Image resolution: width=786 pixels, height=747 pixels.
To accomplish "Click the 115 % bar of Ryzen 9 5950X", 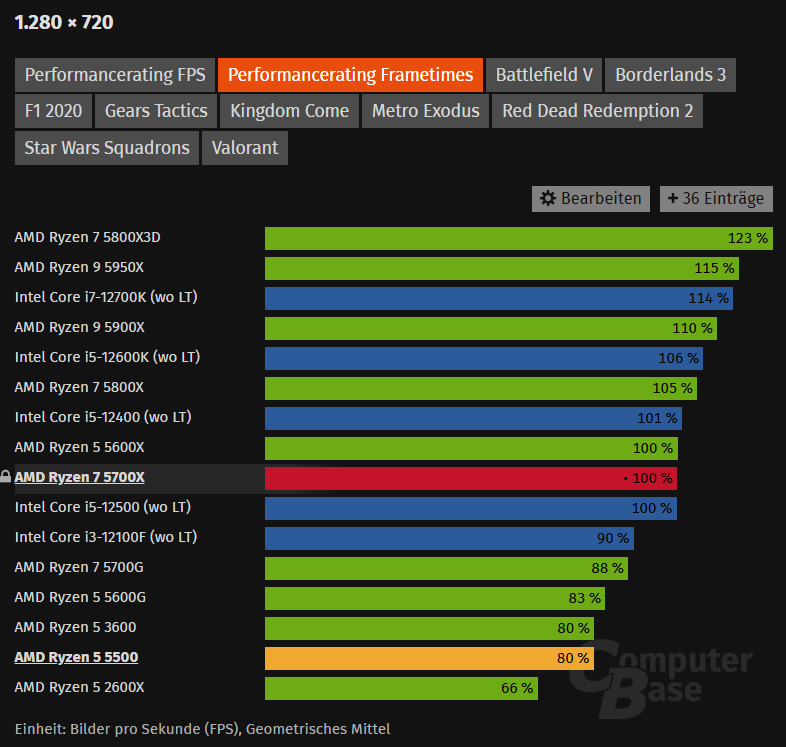I will (x=502, y=268).
